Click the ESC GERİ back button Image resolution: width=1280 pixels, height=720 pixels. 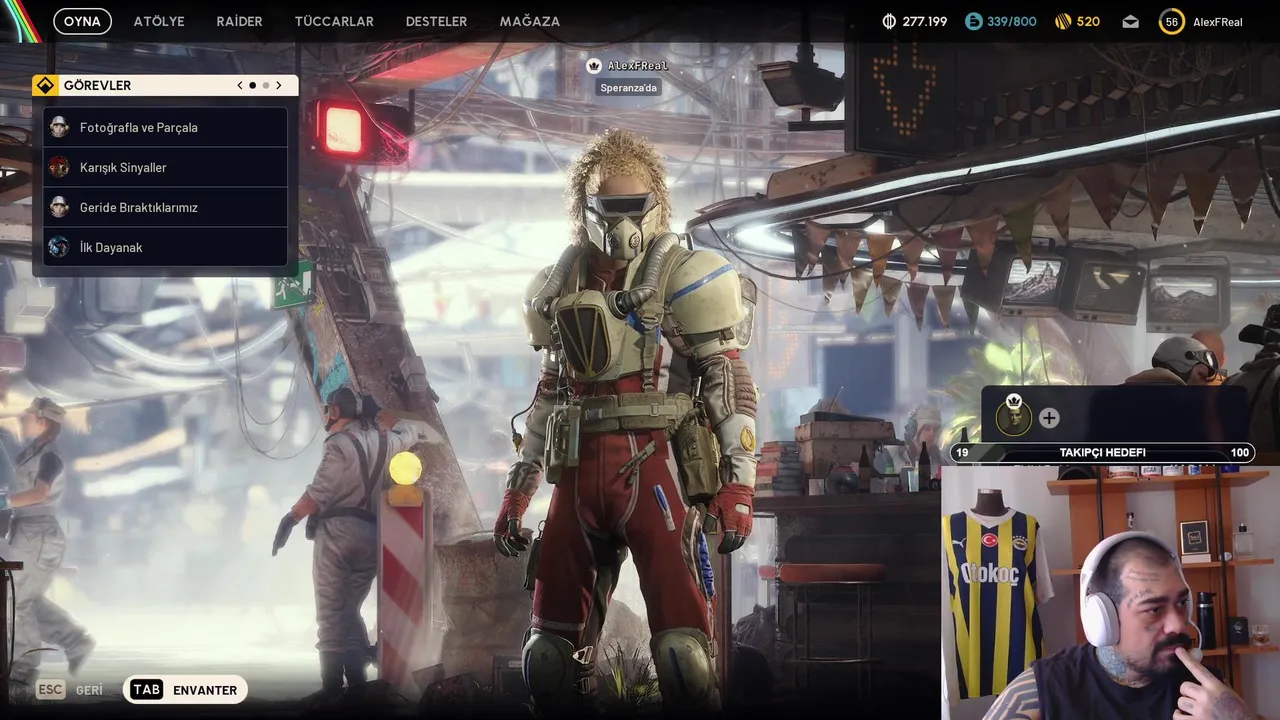70,690
